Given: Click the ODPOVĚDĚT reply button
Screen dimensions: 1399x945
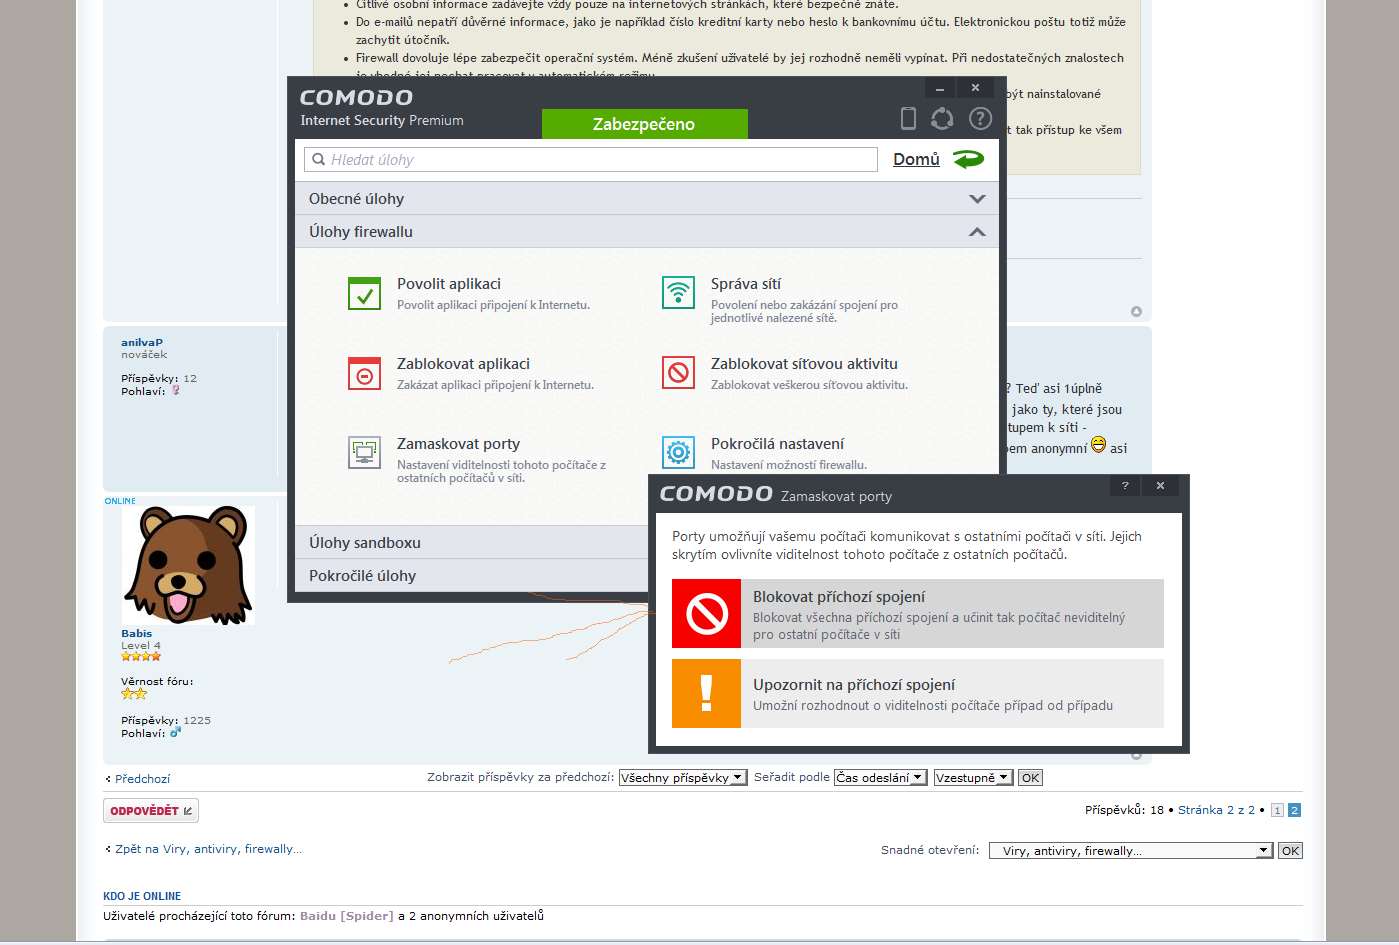Looking at the screenshot, I should click(151, 810).
